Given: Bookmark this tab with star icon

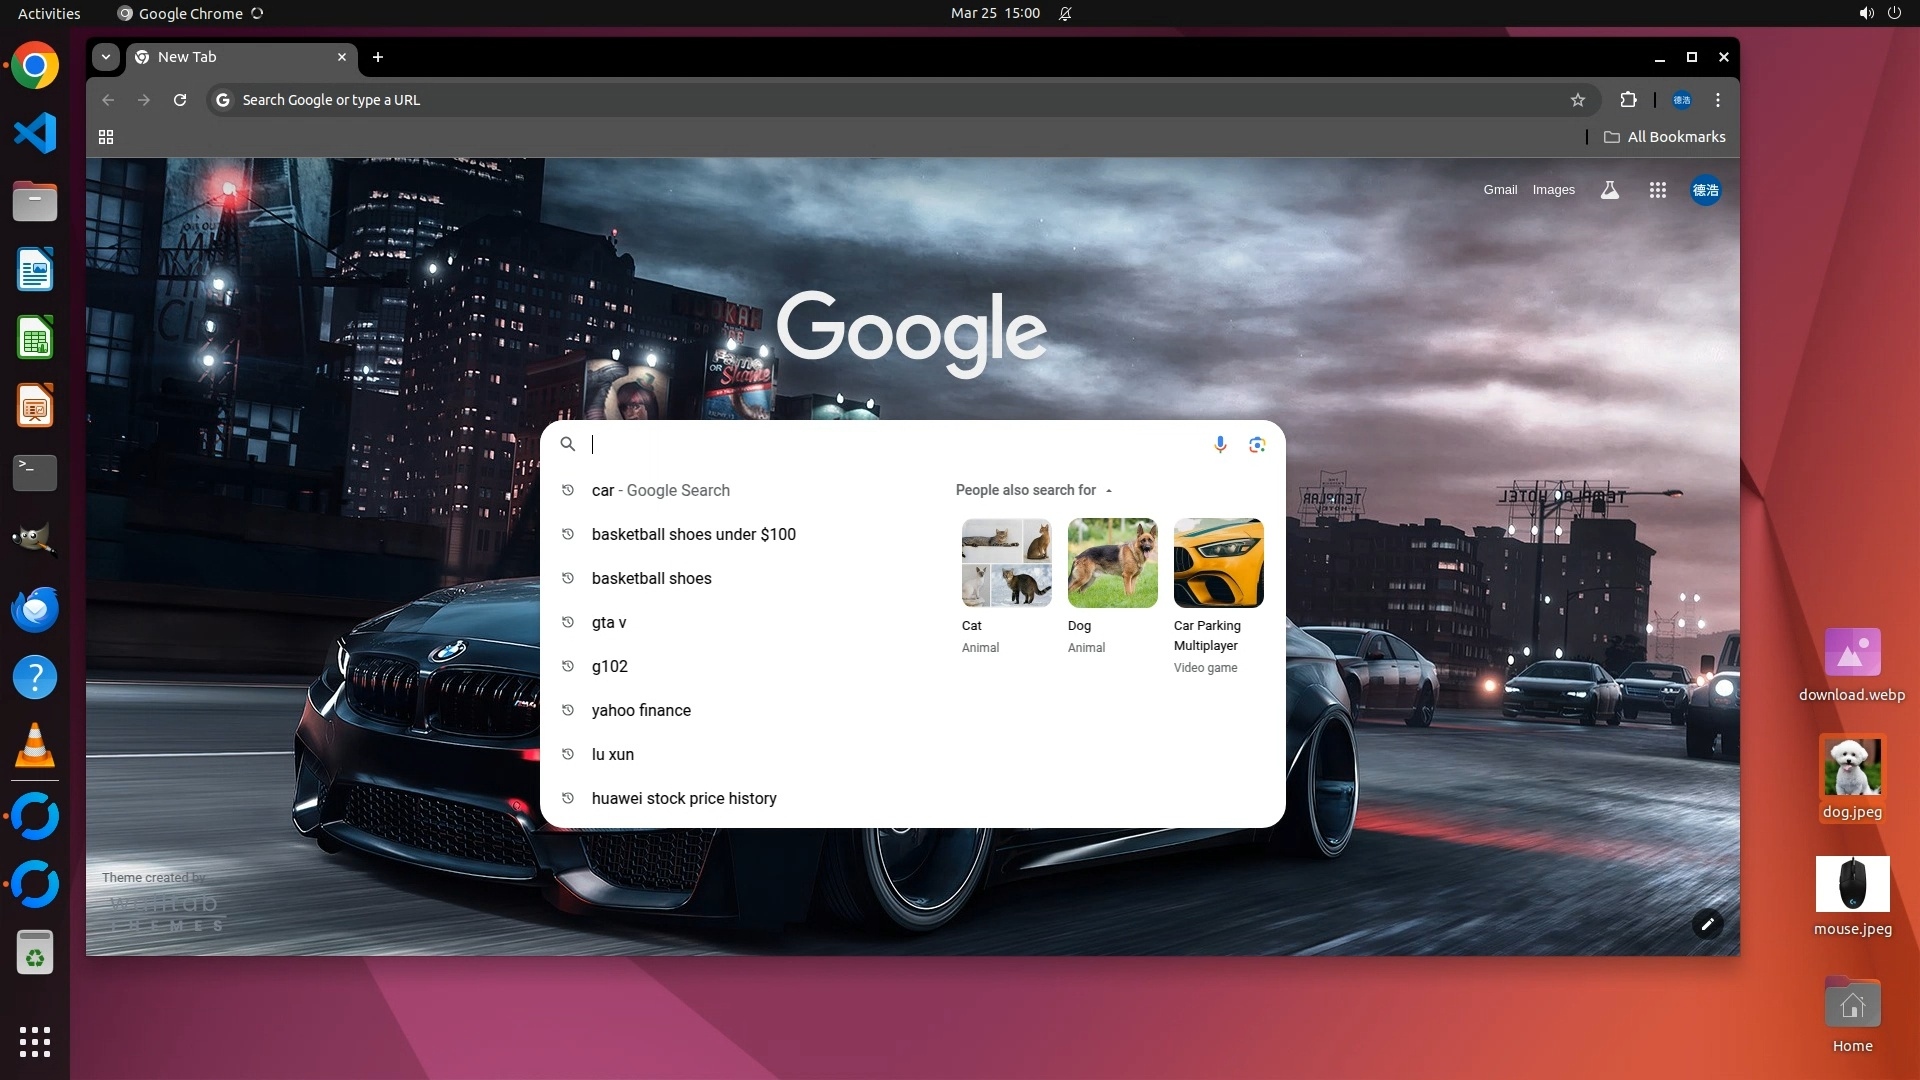Looking at the screenshot, I should pos(1578,100).
